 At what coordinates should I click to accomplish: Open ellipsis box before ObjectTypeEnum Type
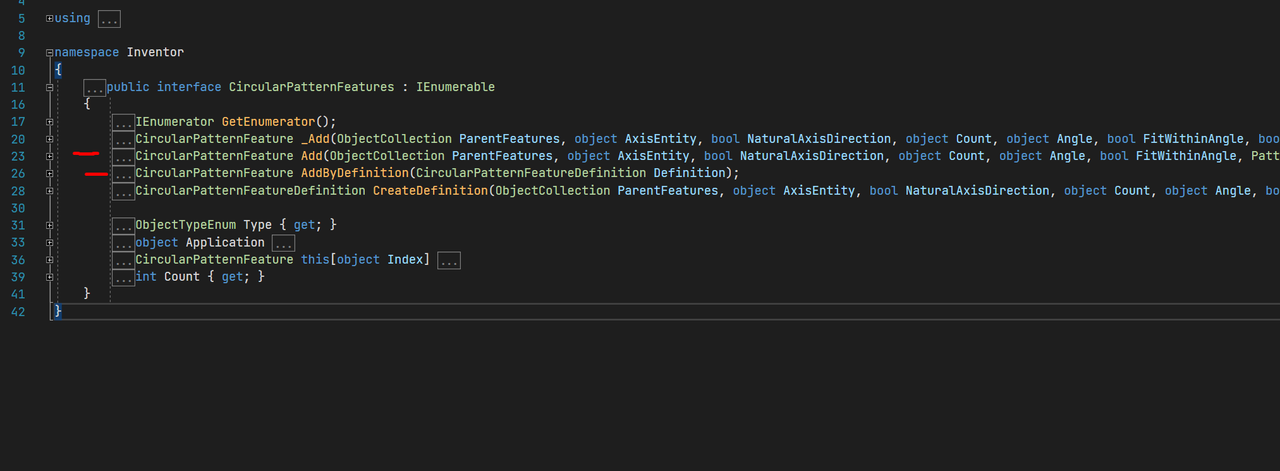(x=123, y=225)
